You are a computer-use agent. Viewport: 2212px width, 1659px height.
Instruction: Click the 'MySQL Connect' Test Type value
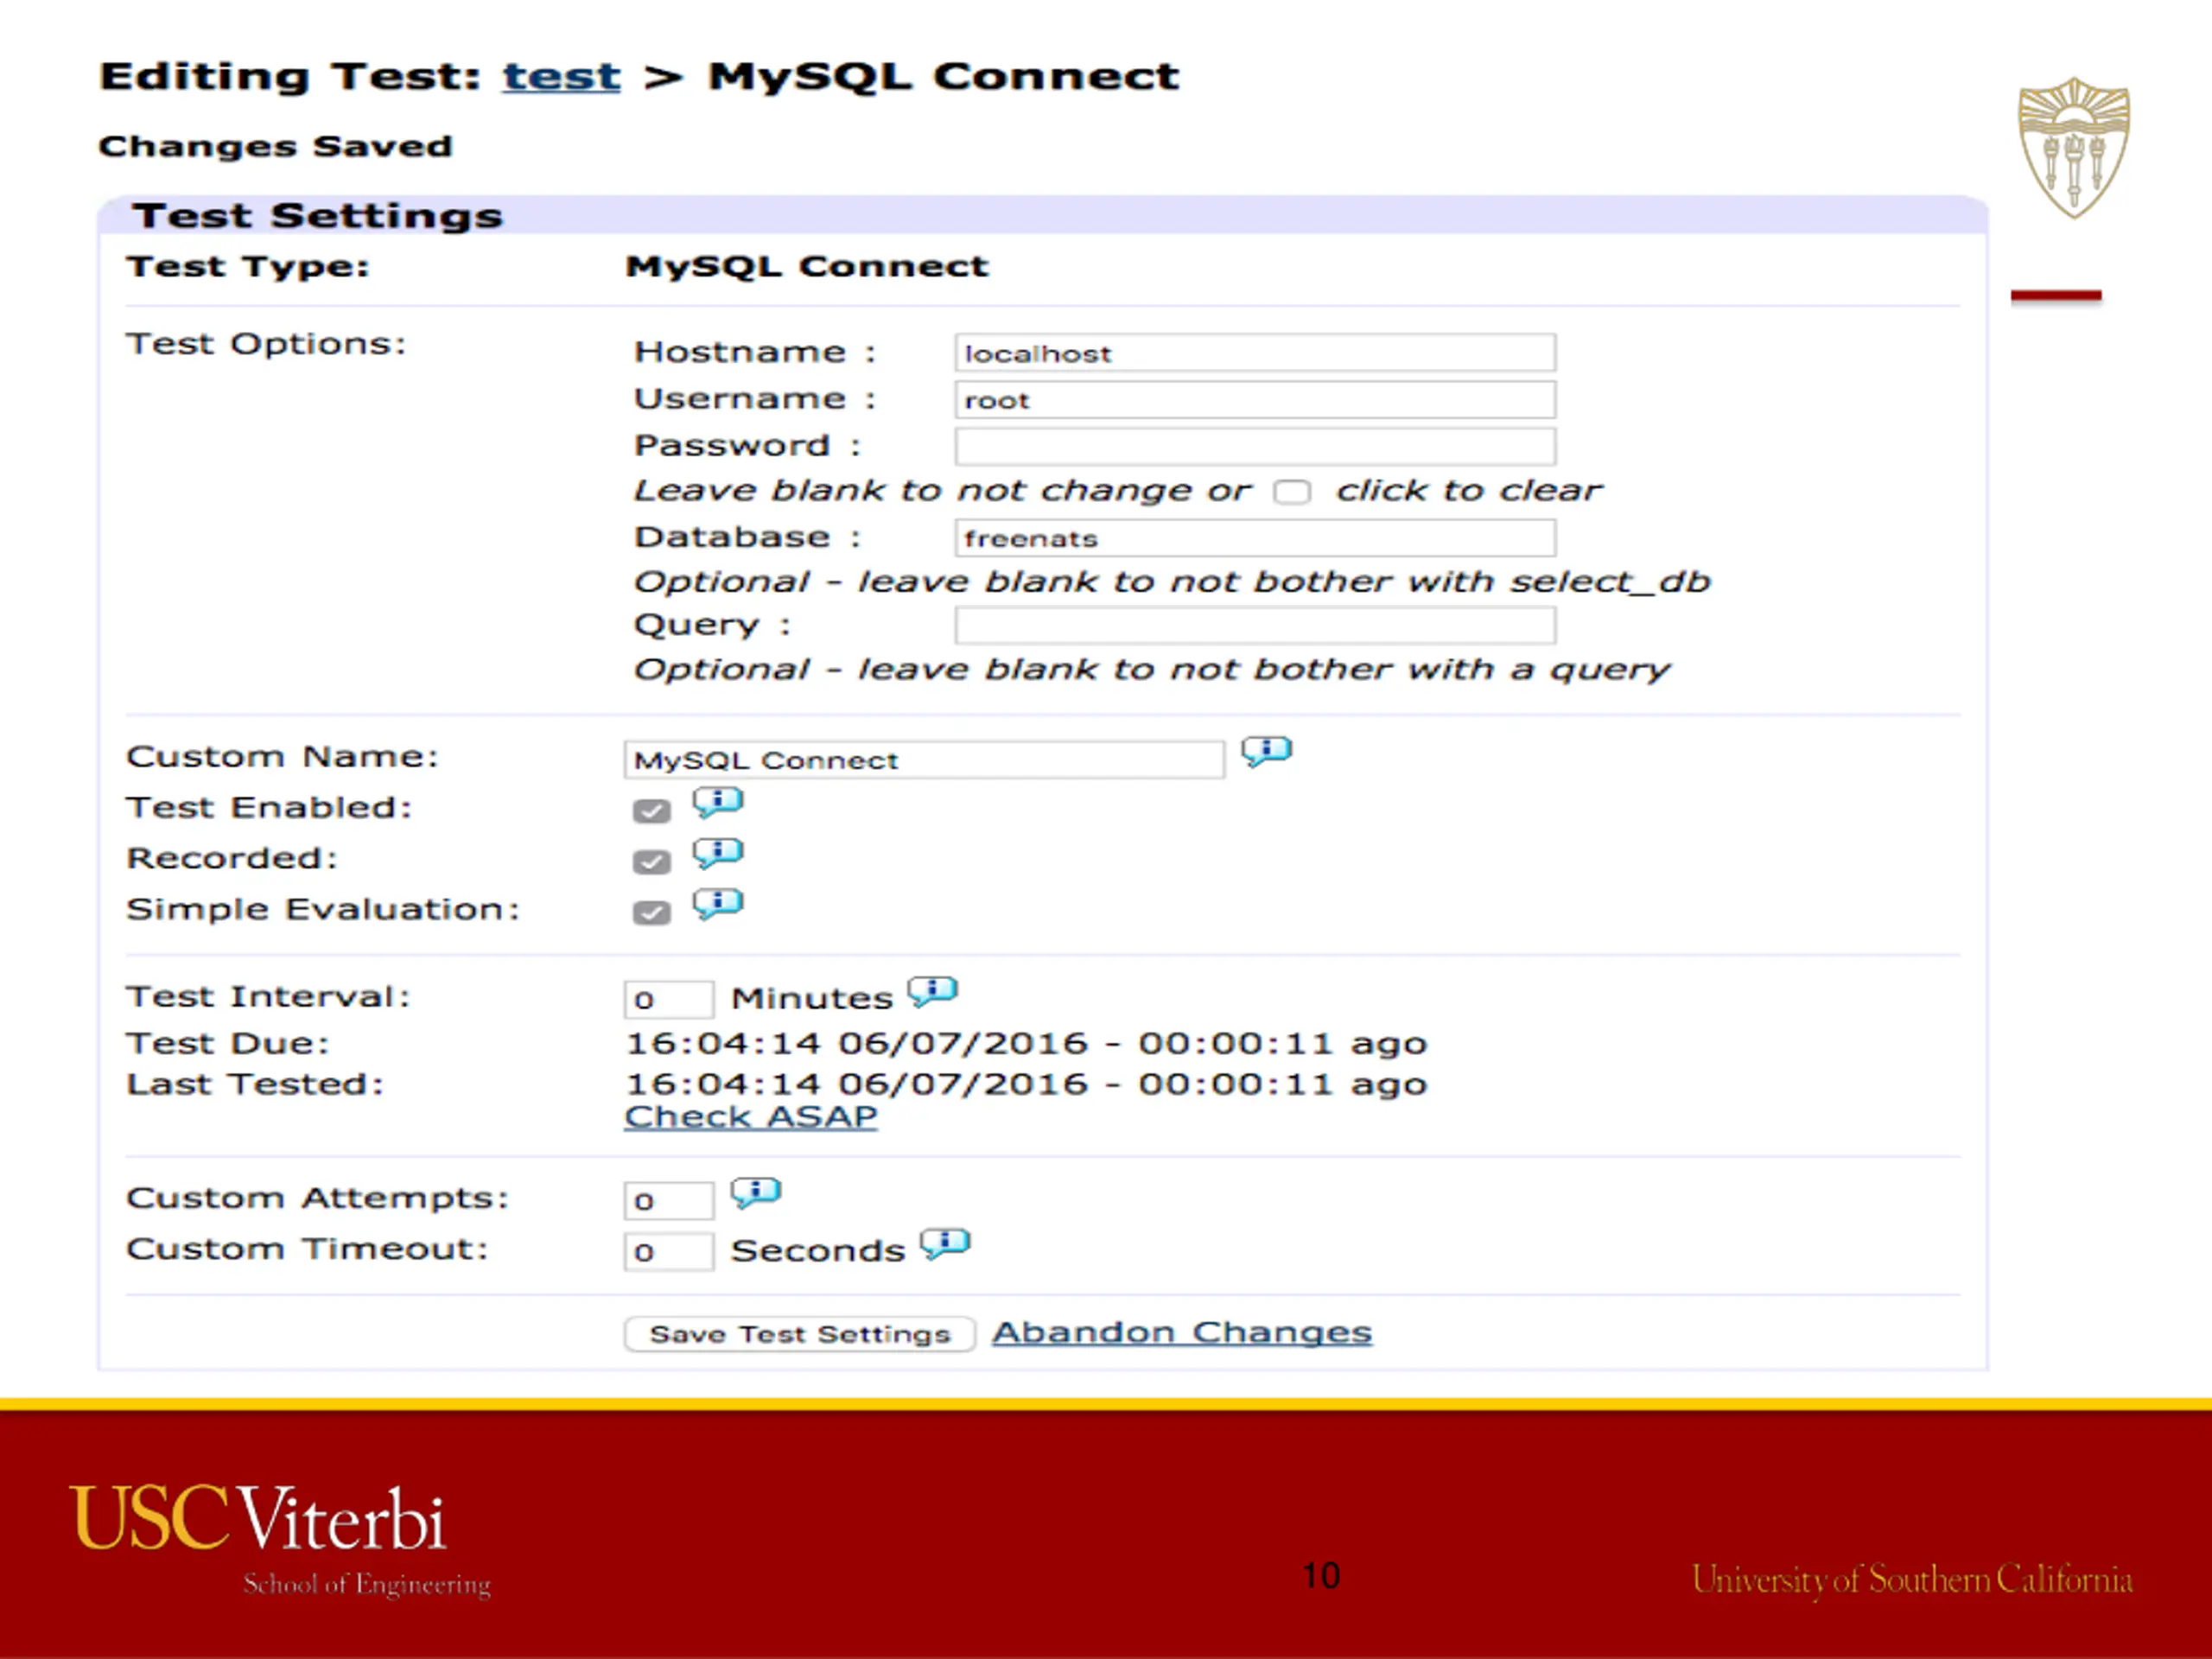click(x=807, y=267)
